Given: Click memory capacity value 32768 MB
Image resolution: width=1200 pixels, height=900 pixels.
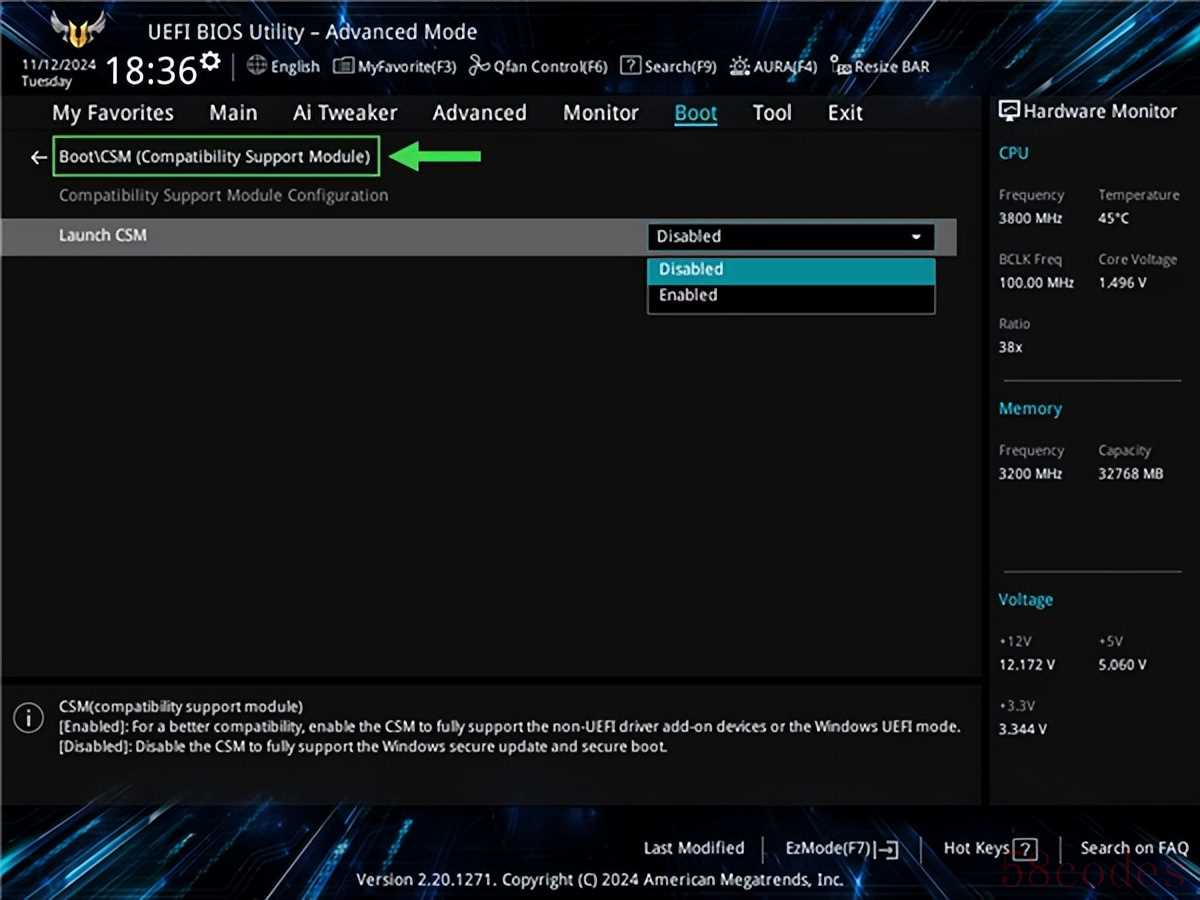Looking at the screenshot, I should pyautogui.click(x=1130, y=474).
